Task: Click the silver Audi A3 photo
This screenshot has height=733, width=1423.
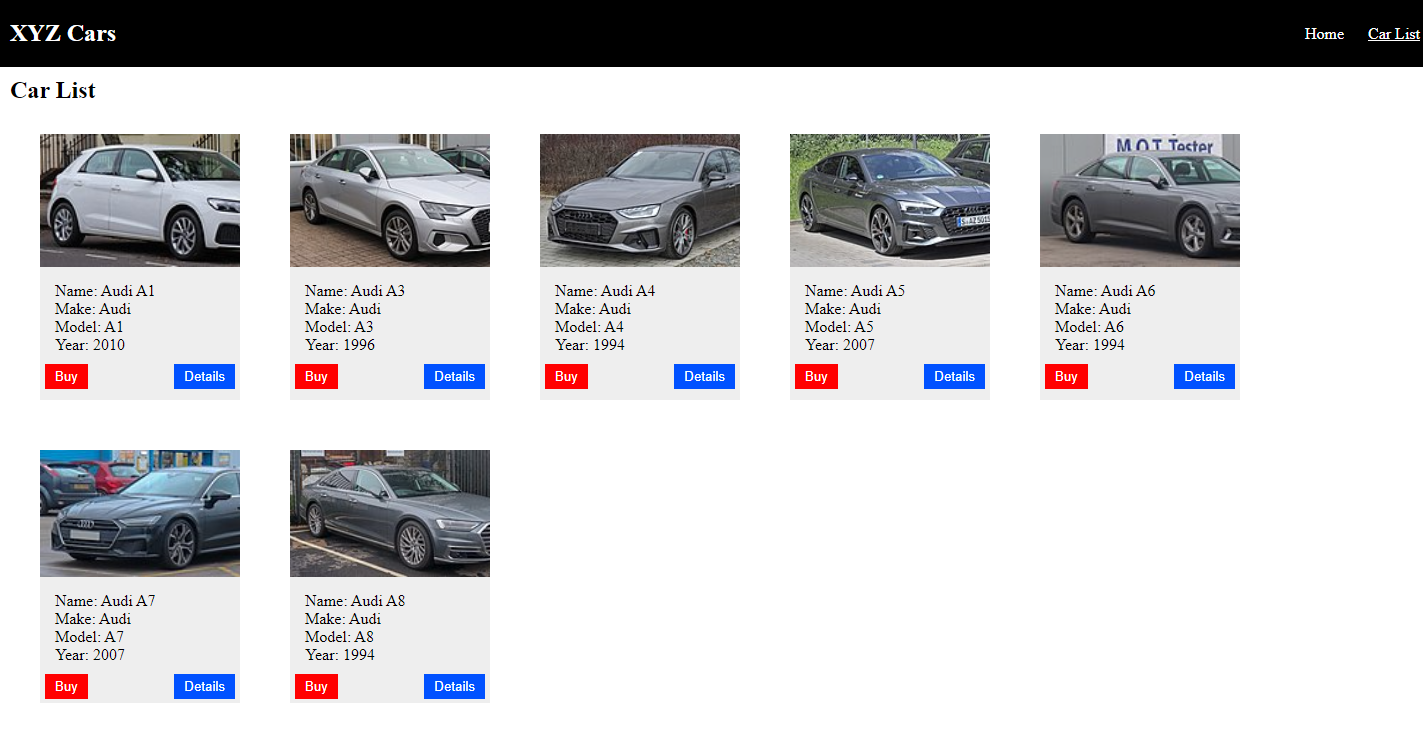Action: 390,200
